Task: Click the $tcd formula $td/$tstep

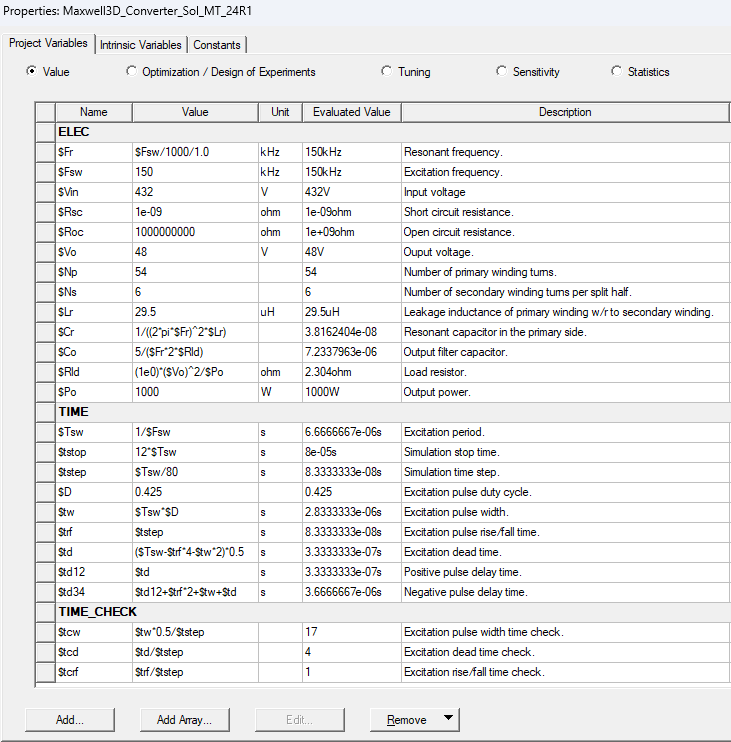Action: coord(195,652)
